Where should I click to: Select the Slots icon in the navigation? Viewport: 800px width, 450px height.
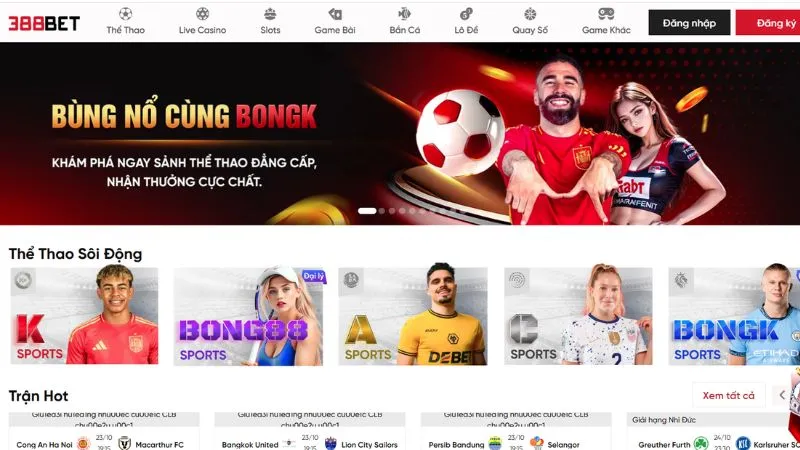pyautogui.click(x=270, y=14)
